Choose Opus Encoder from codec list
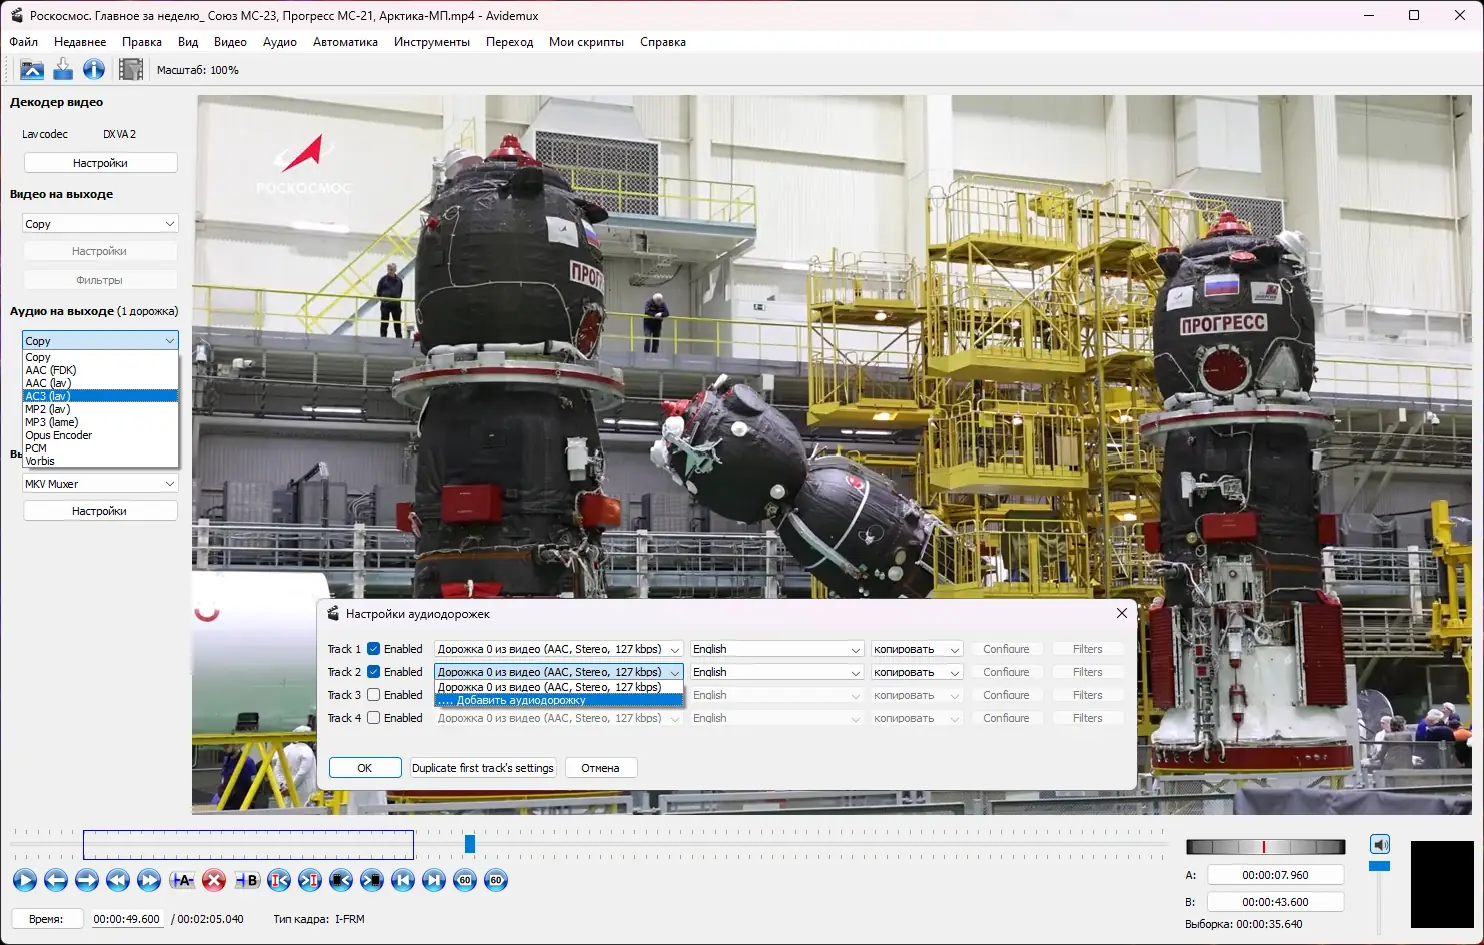 (x=100, y=435)
